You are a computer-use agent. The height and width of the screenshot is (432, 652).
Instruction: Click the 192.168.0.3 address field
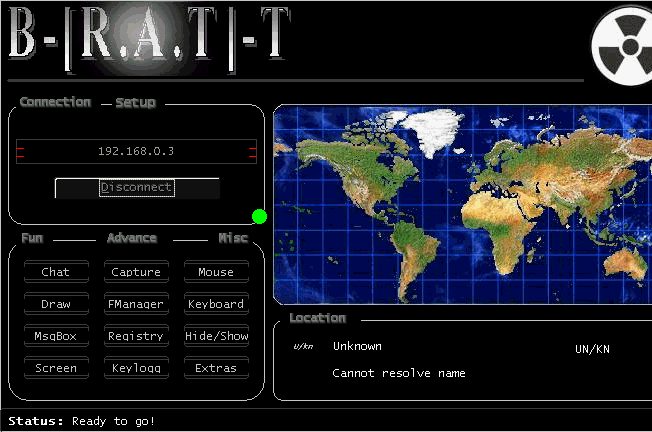tap(136, 151)
